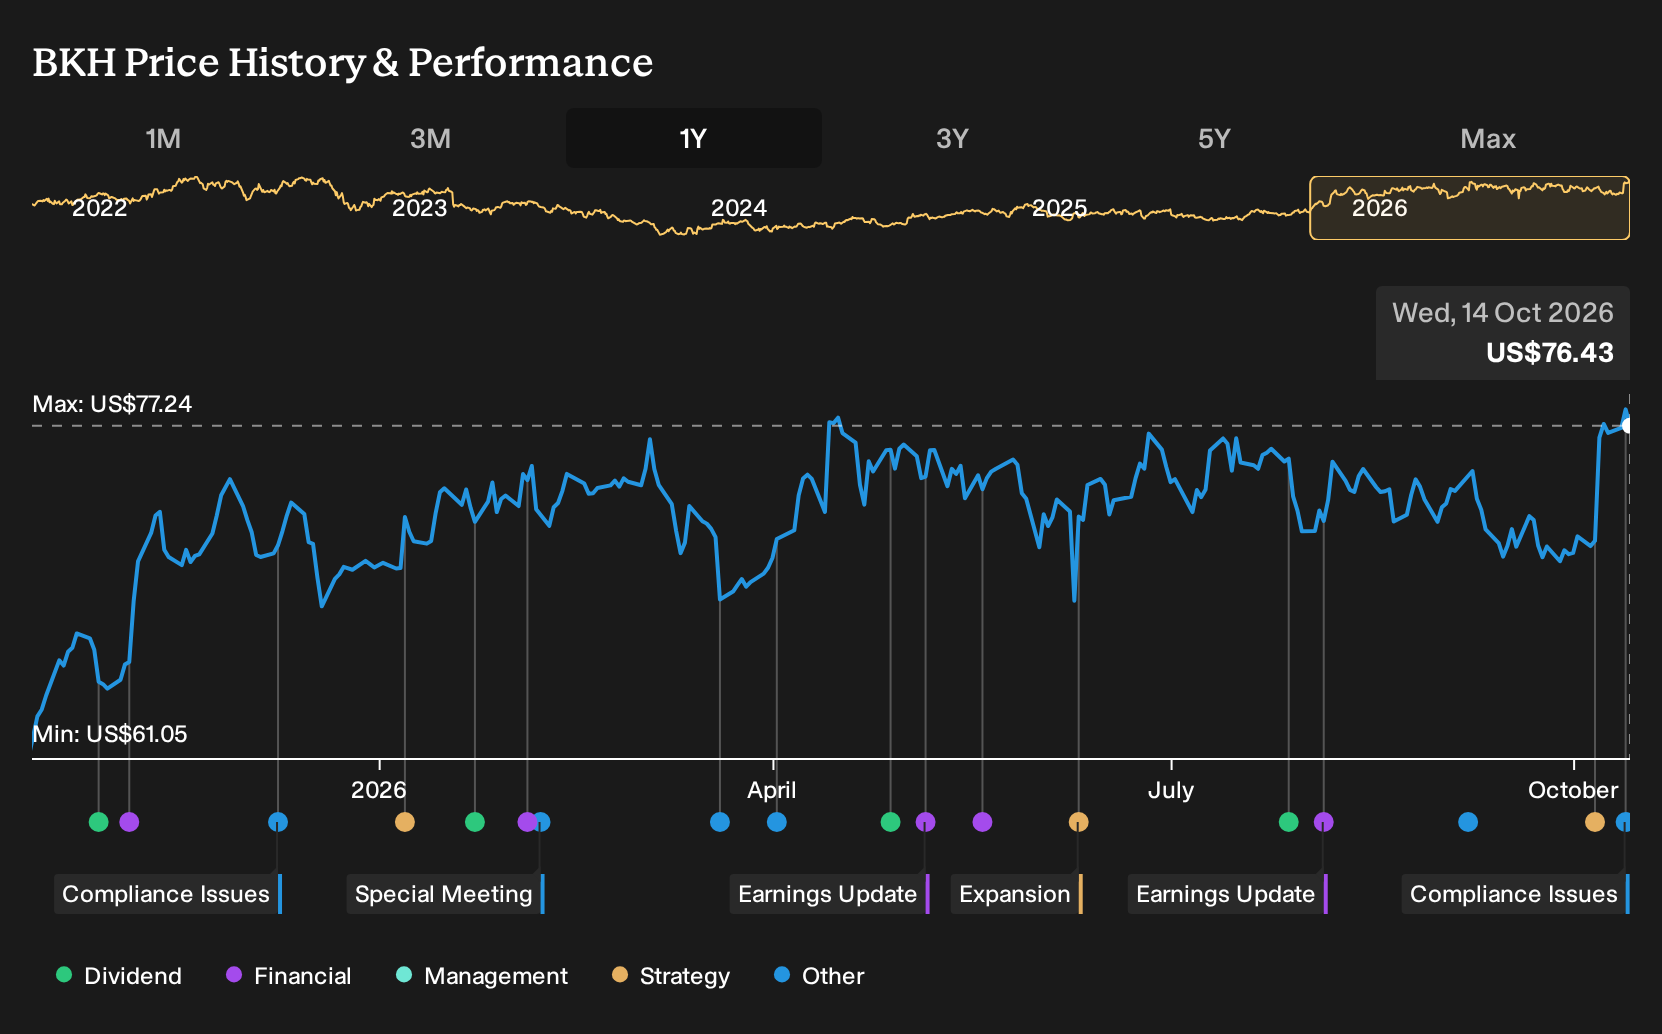Open the Earnings Update label after Expansion
Viewport: 1662px width, 1034px height.
click(1227, 894)
